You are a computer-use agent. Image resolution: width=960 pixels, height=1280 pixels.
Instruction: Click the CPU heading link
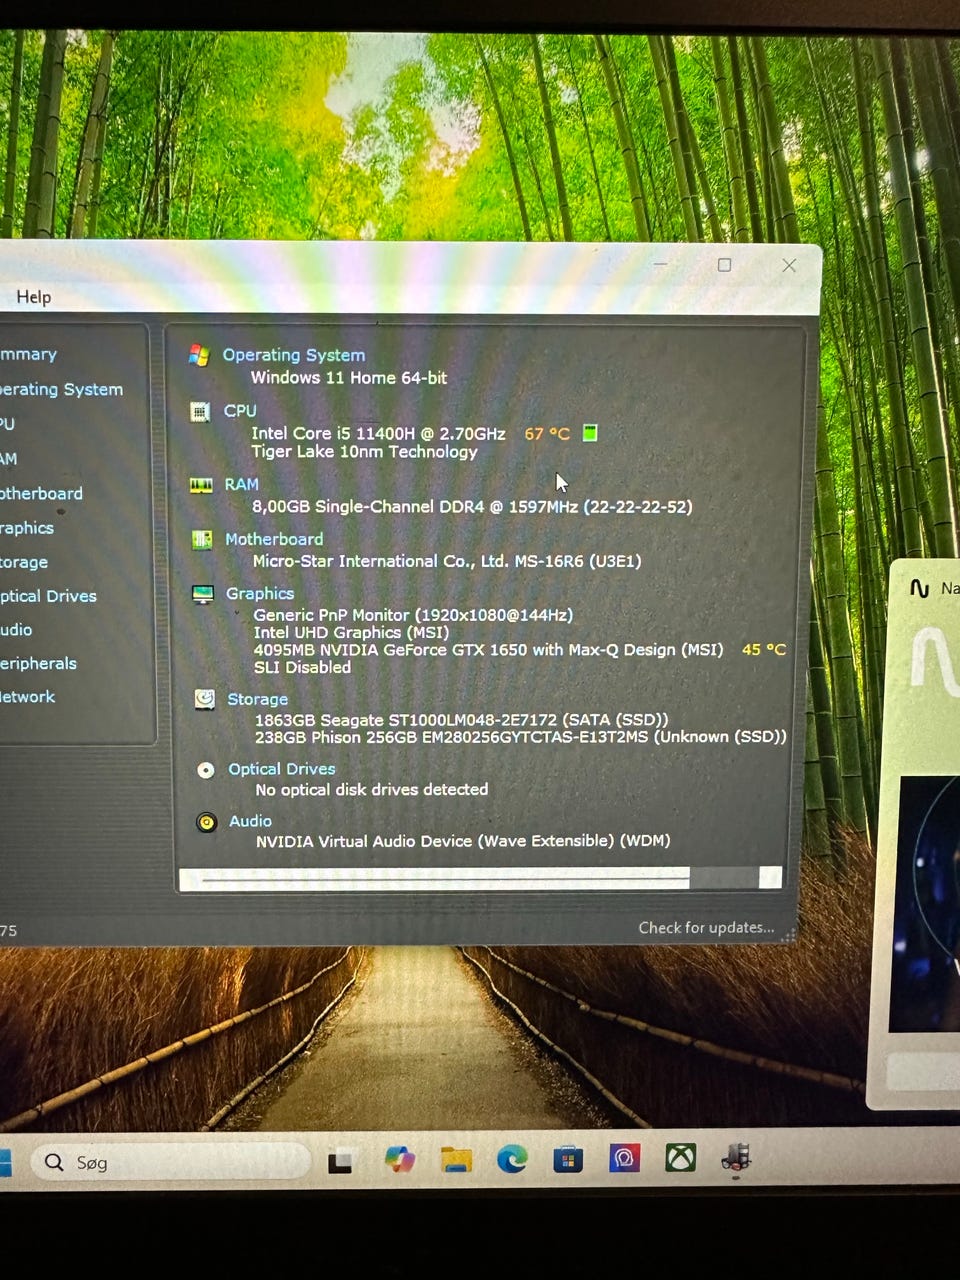[240, 411]
